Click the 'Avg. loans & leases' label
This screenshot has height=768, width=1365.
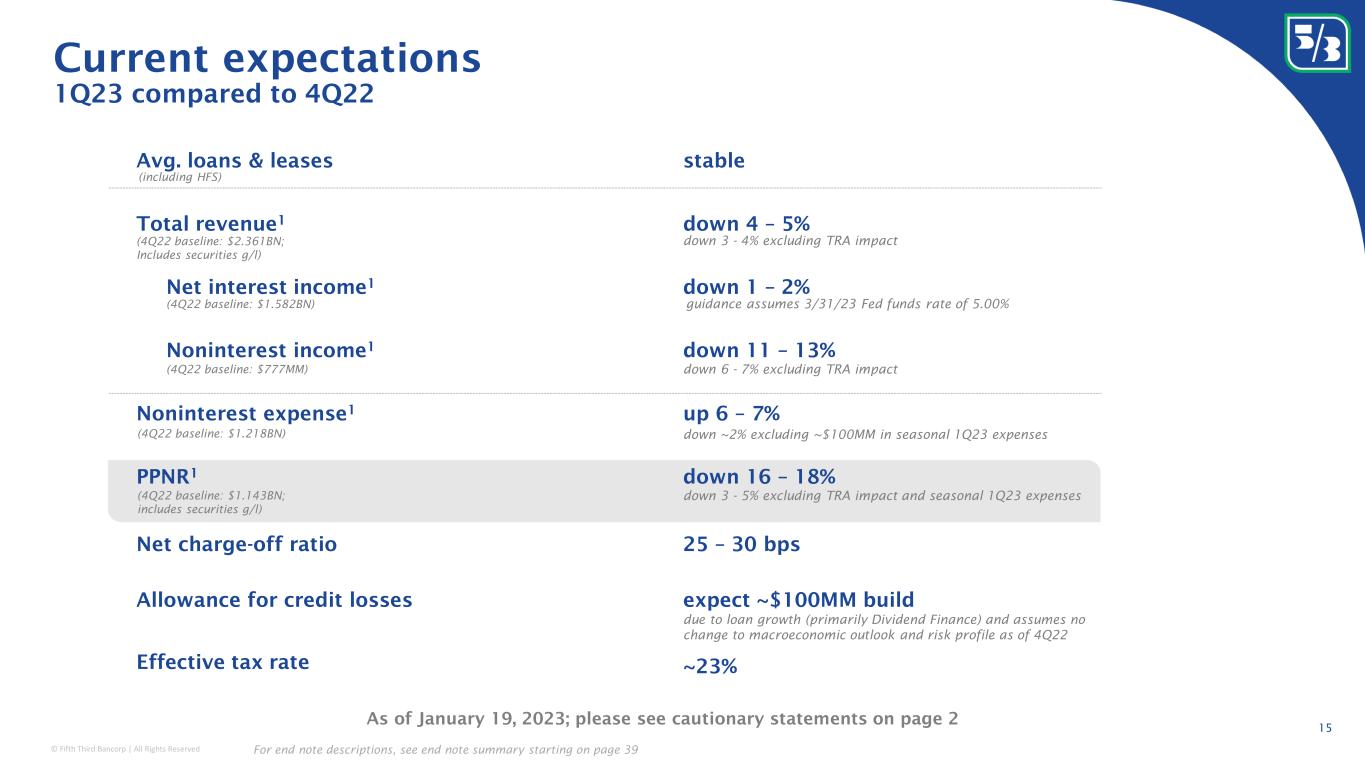[234, 160]
